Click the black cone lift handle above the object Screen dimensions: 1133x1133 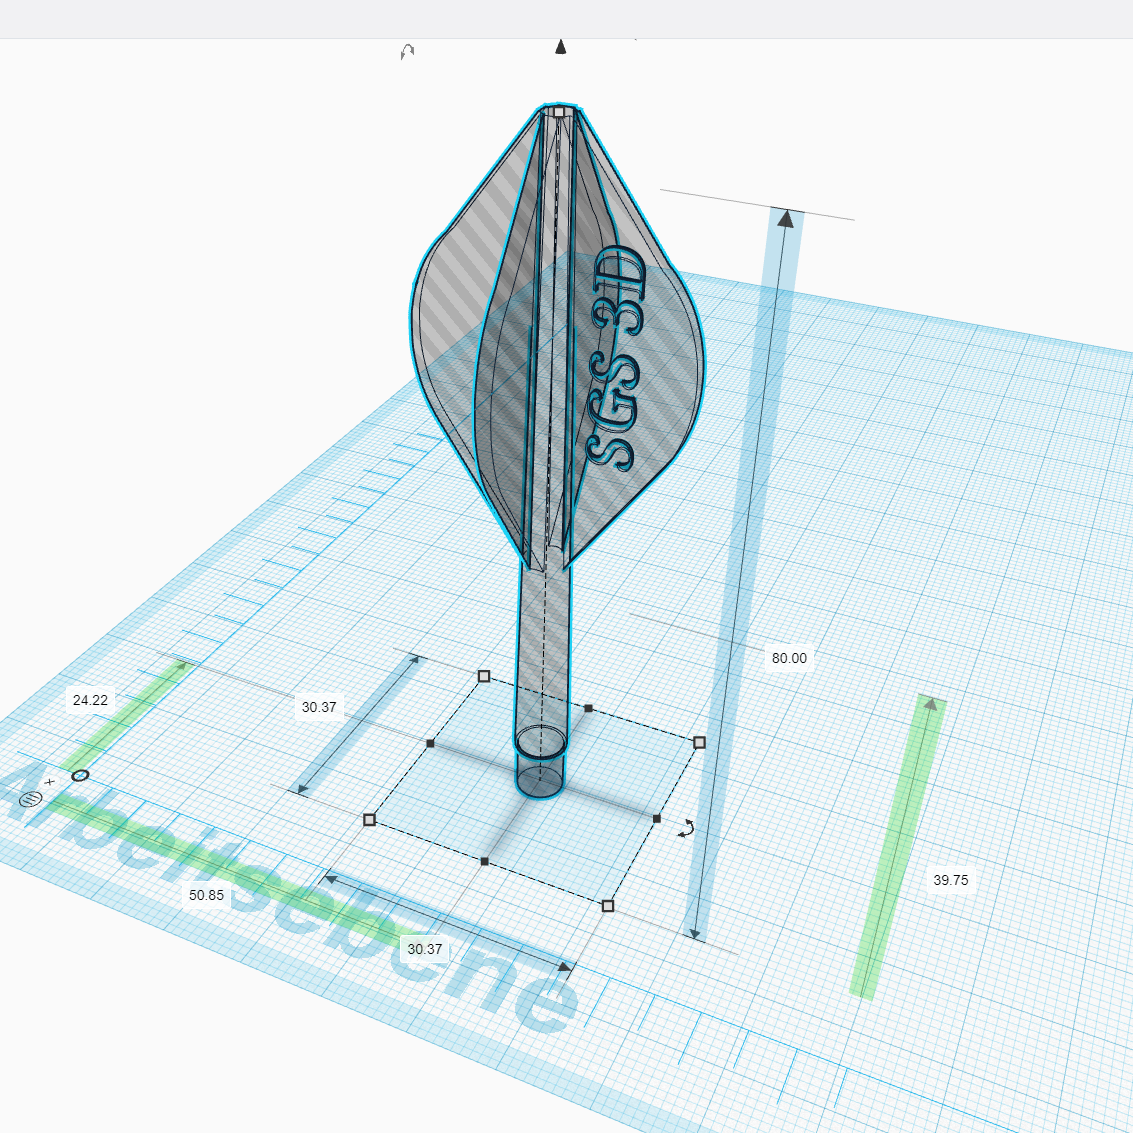[561, 47]
